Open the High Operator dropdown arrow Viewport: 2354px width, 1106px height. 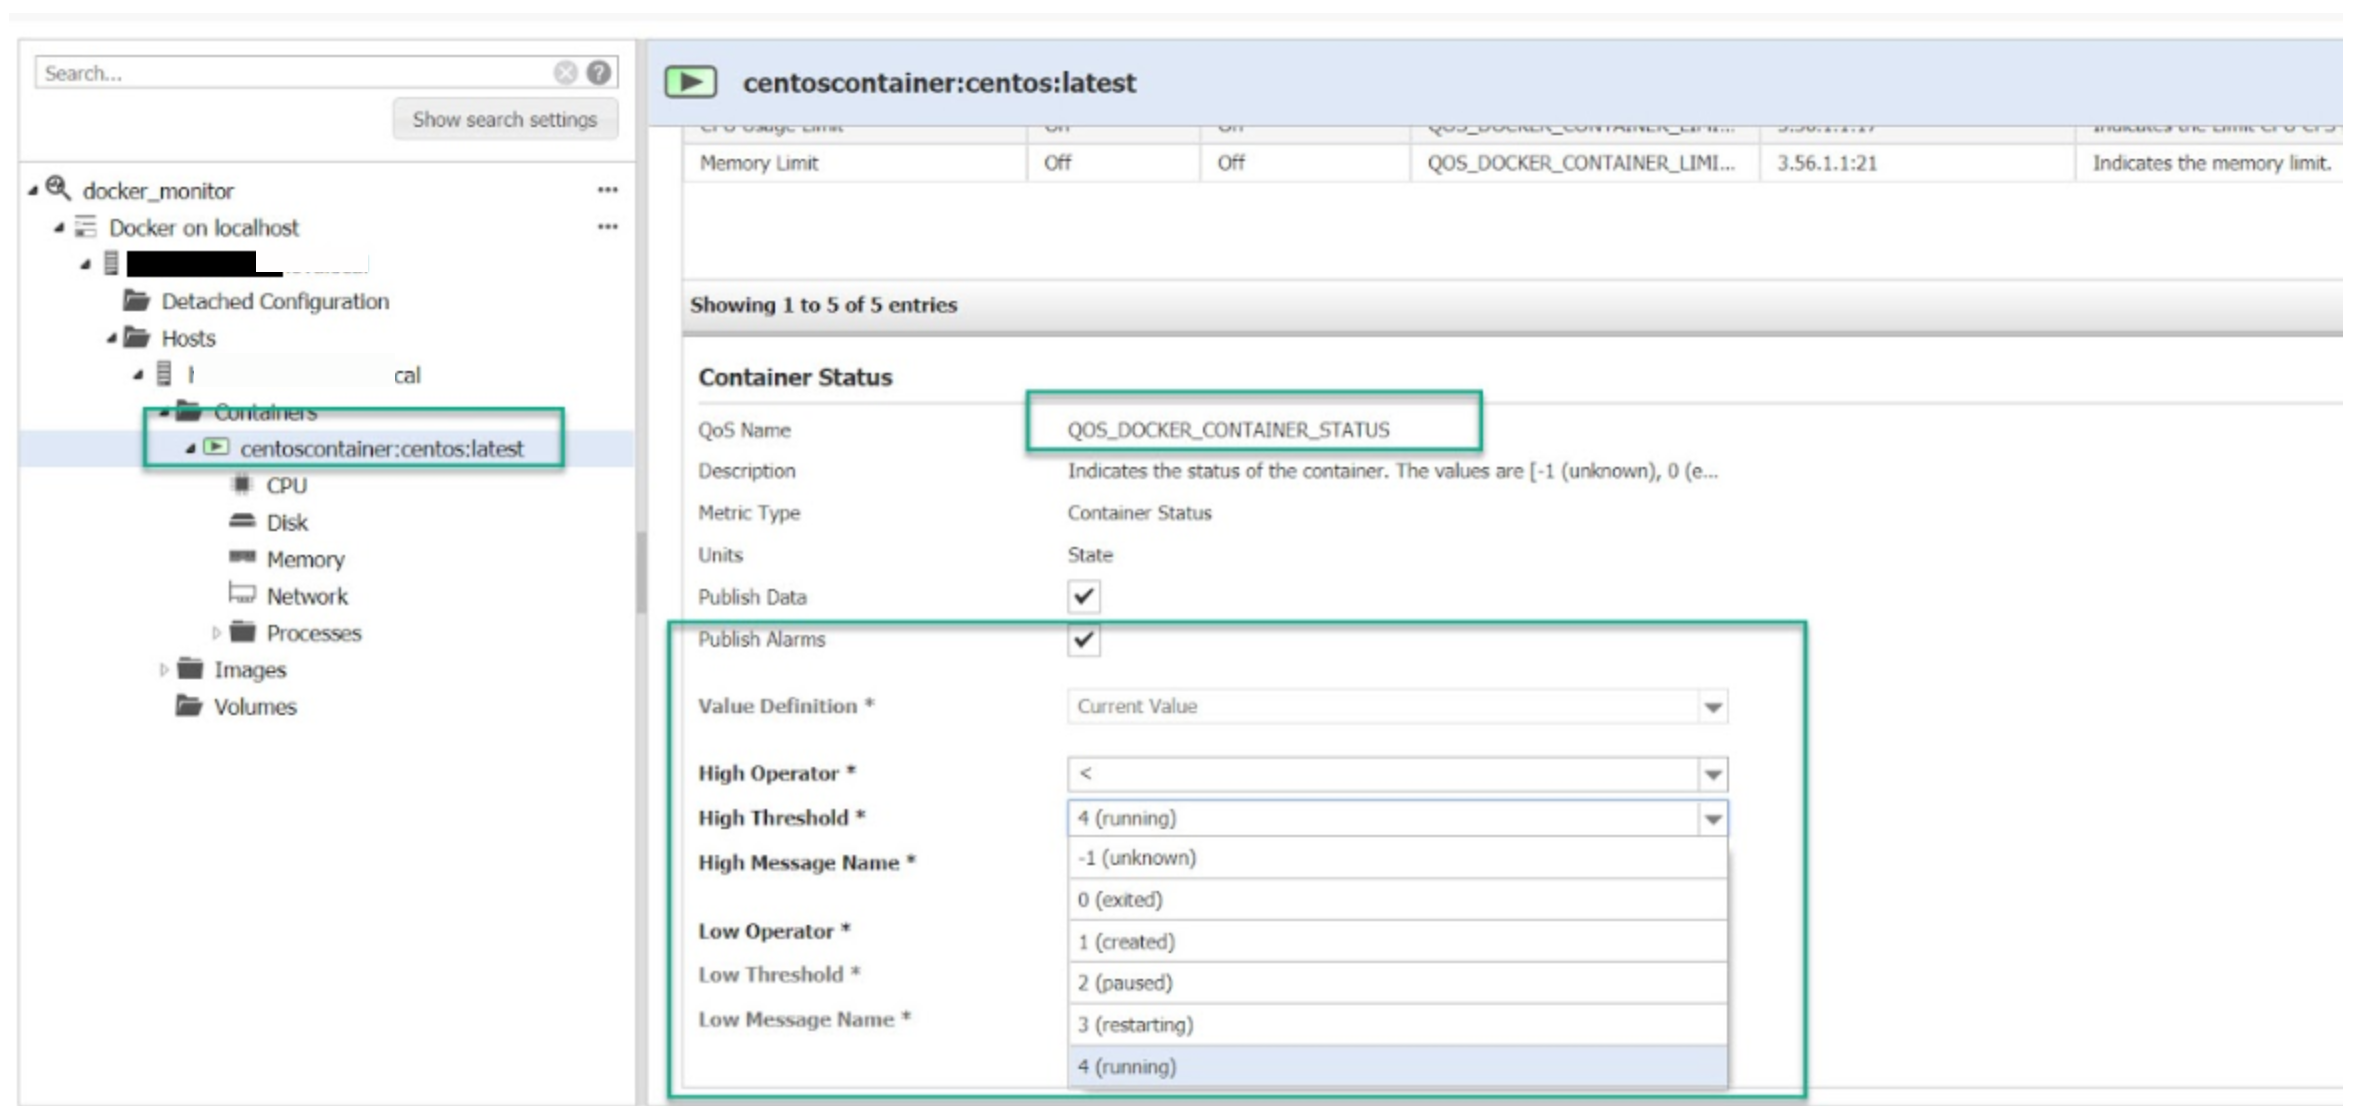[1712, 774]
